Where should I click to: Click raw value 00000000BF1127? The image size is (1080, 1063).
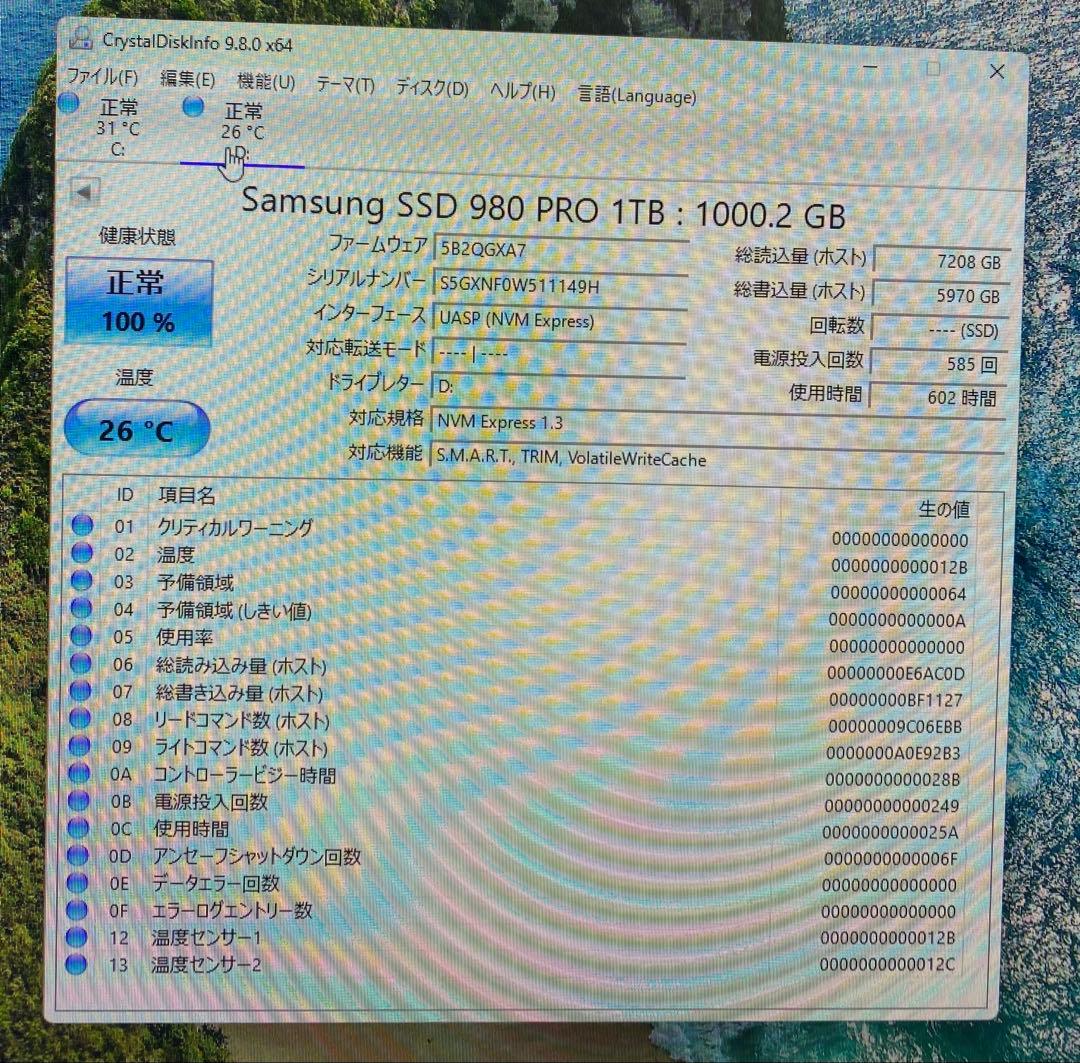click(895, 699)
